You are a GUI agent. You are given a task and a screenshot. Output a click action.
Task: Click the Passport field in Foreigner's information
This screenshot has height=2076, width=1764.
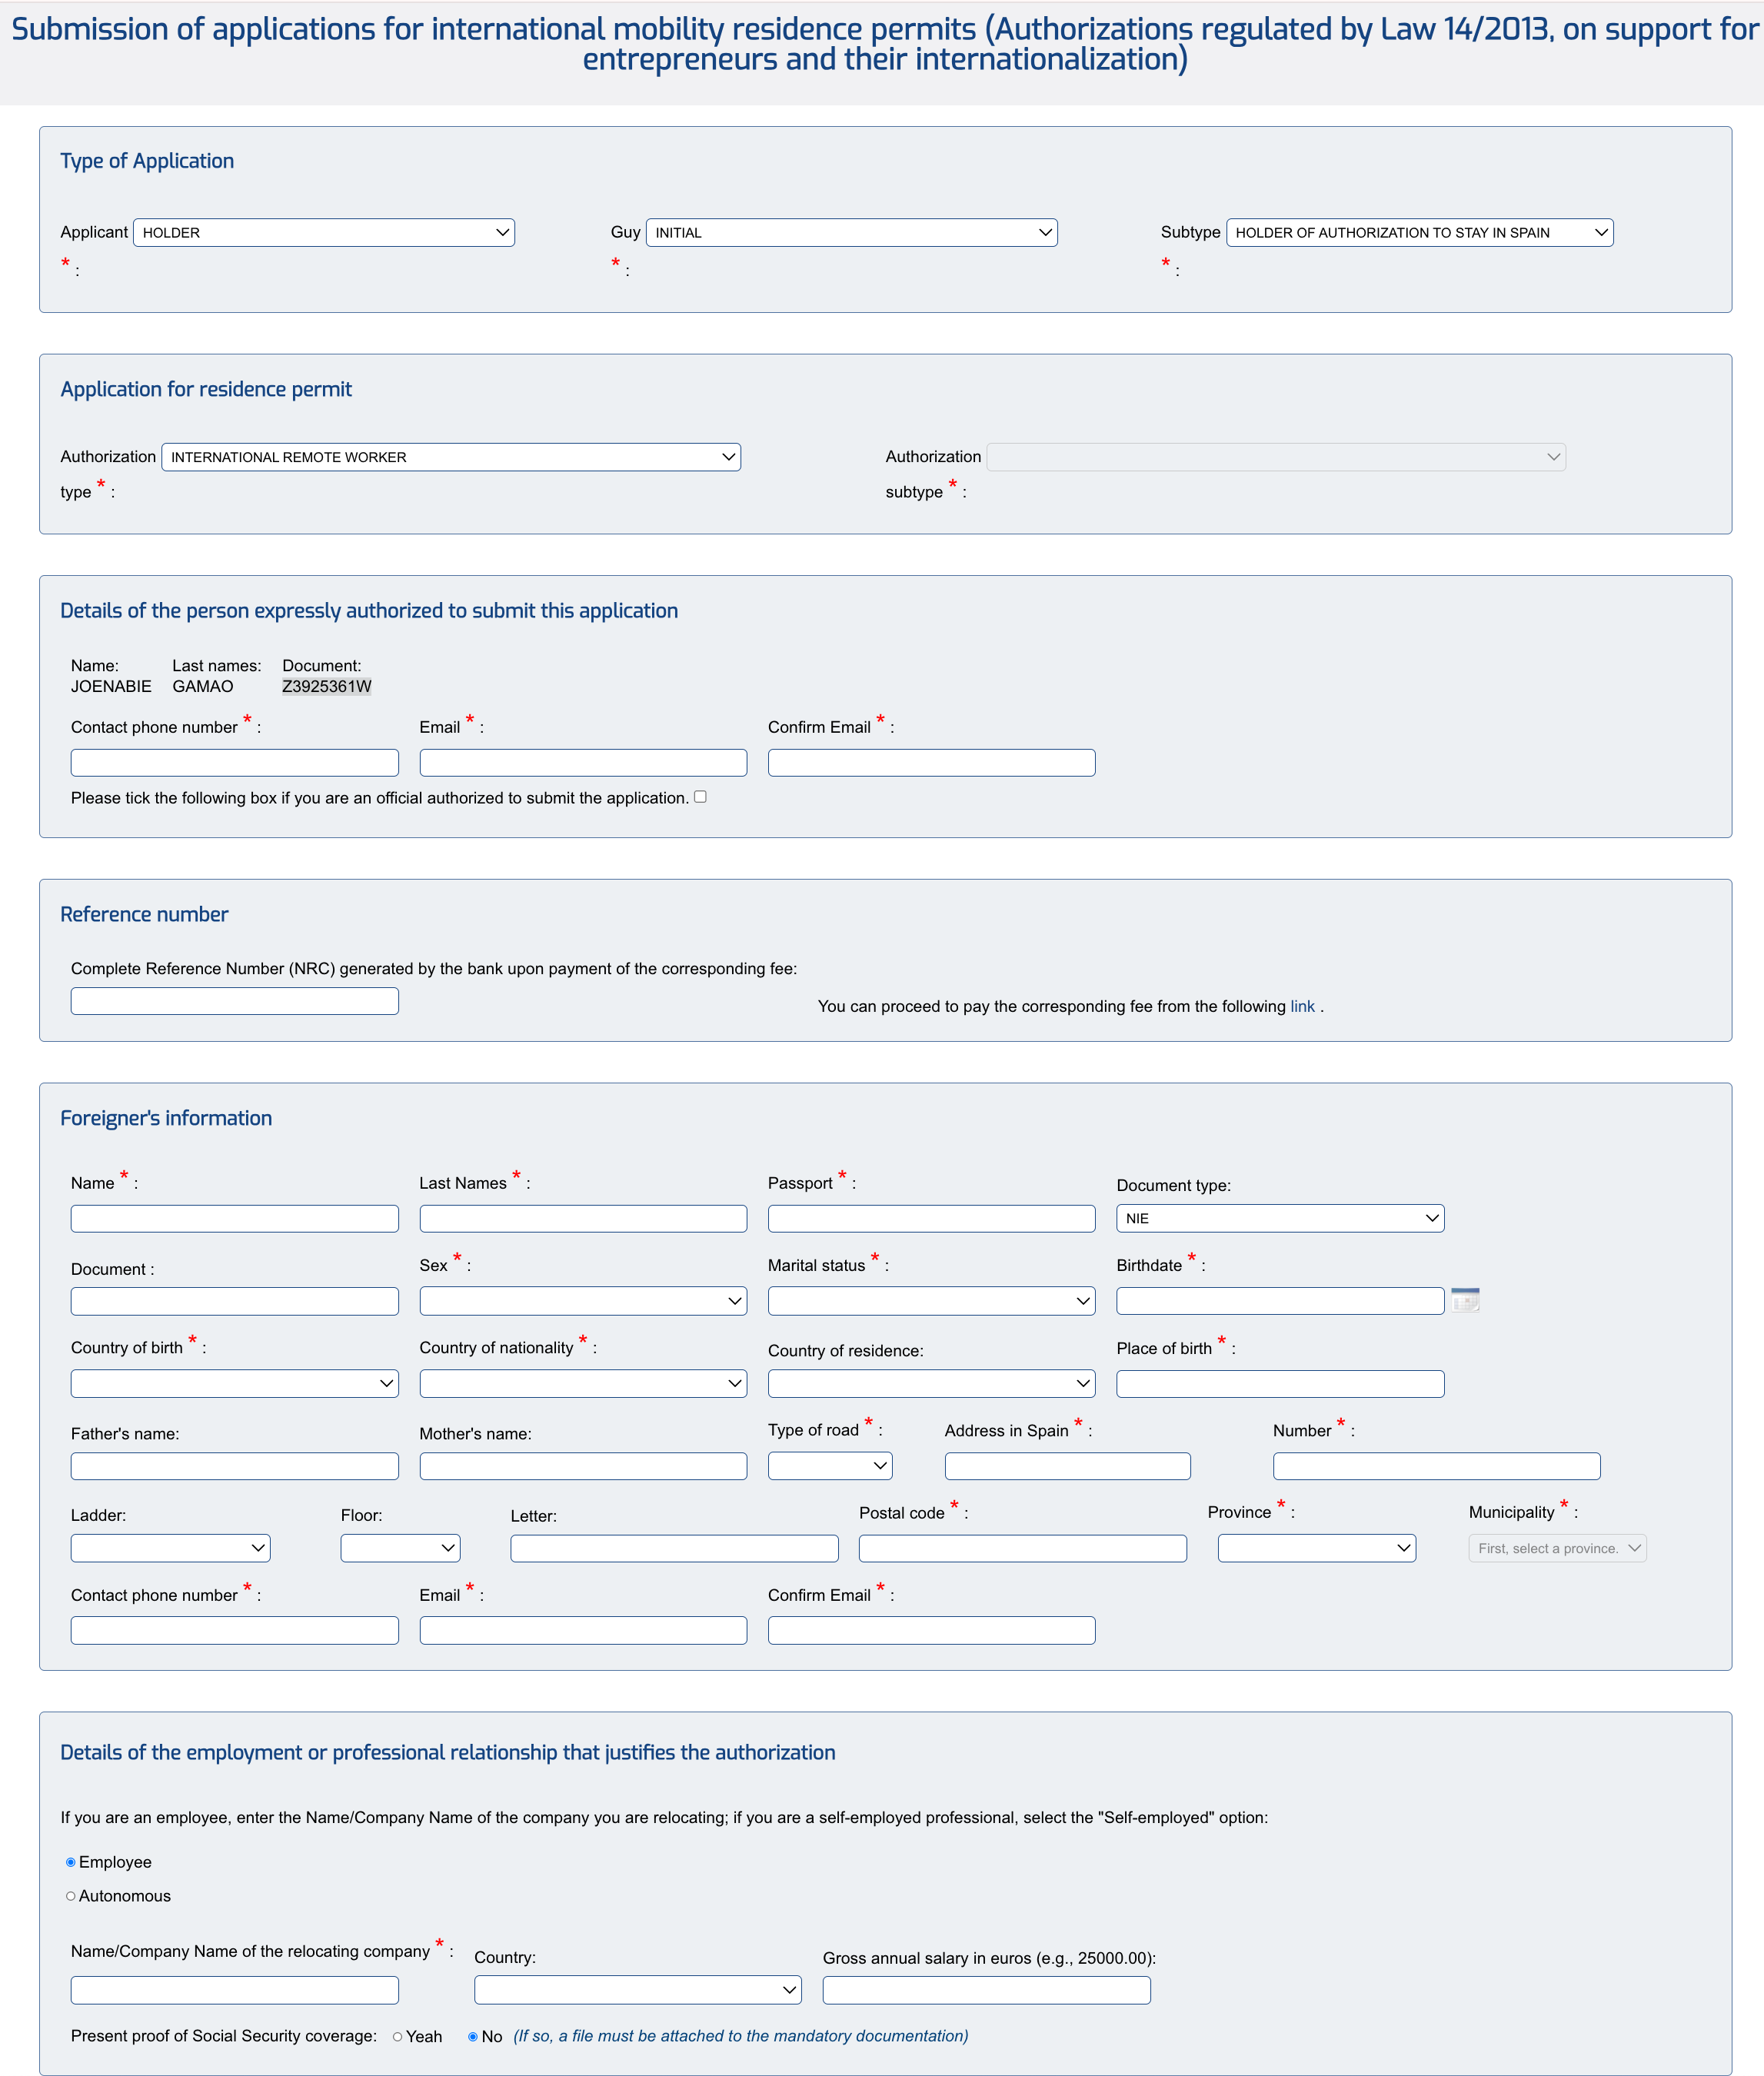[x=931, y=1218]
